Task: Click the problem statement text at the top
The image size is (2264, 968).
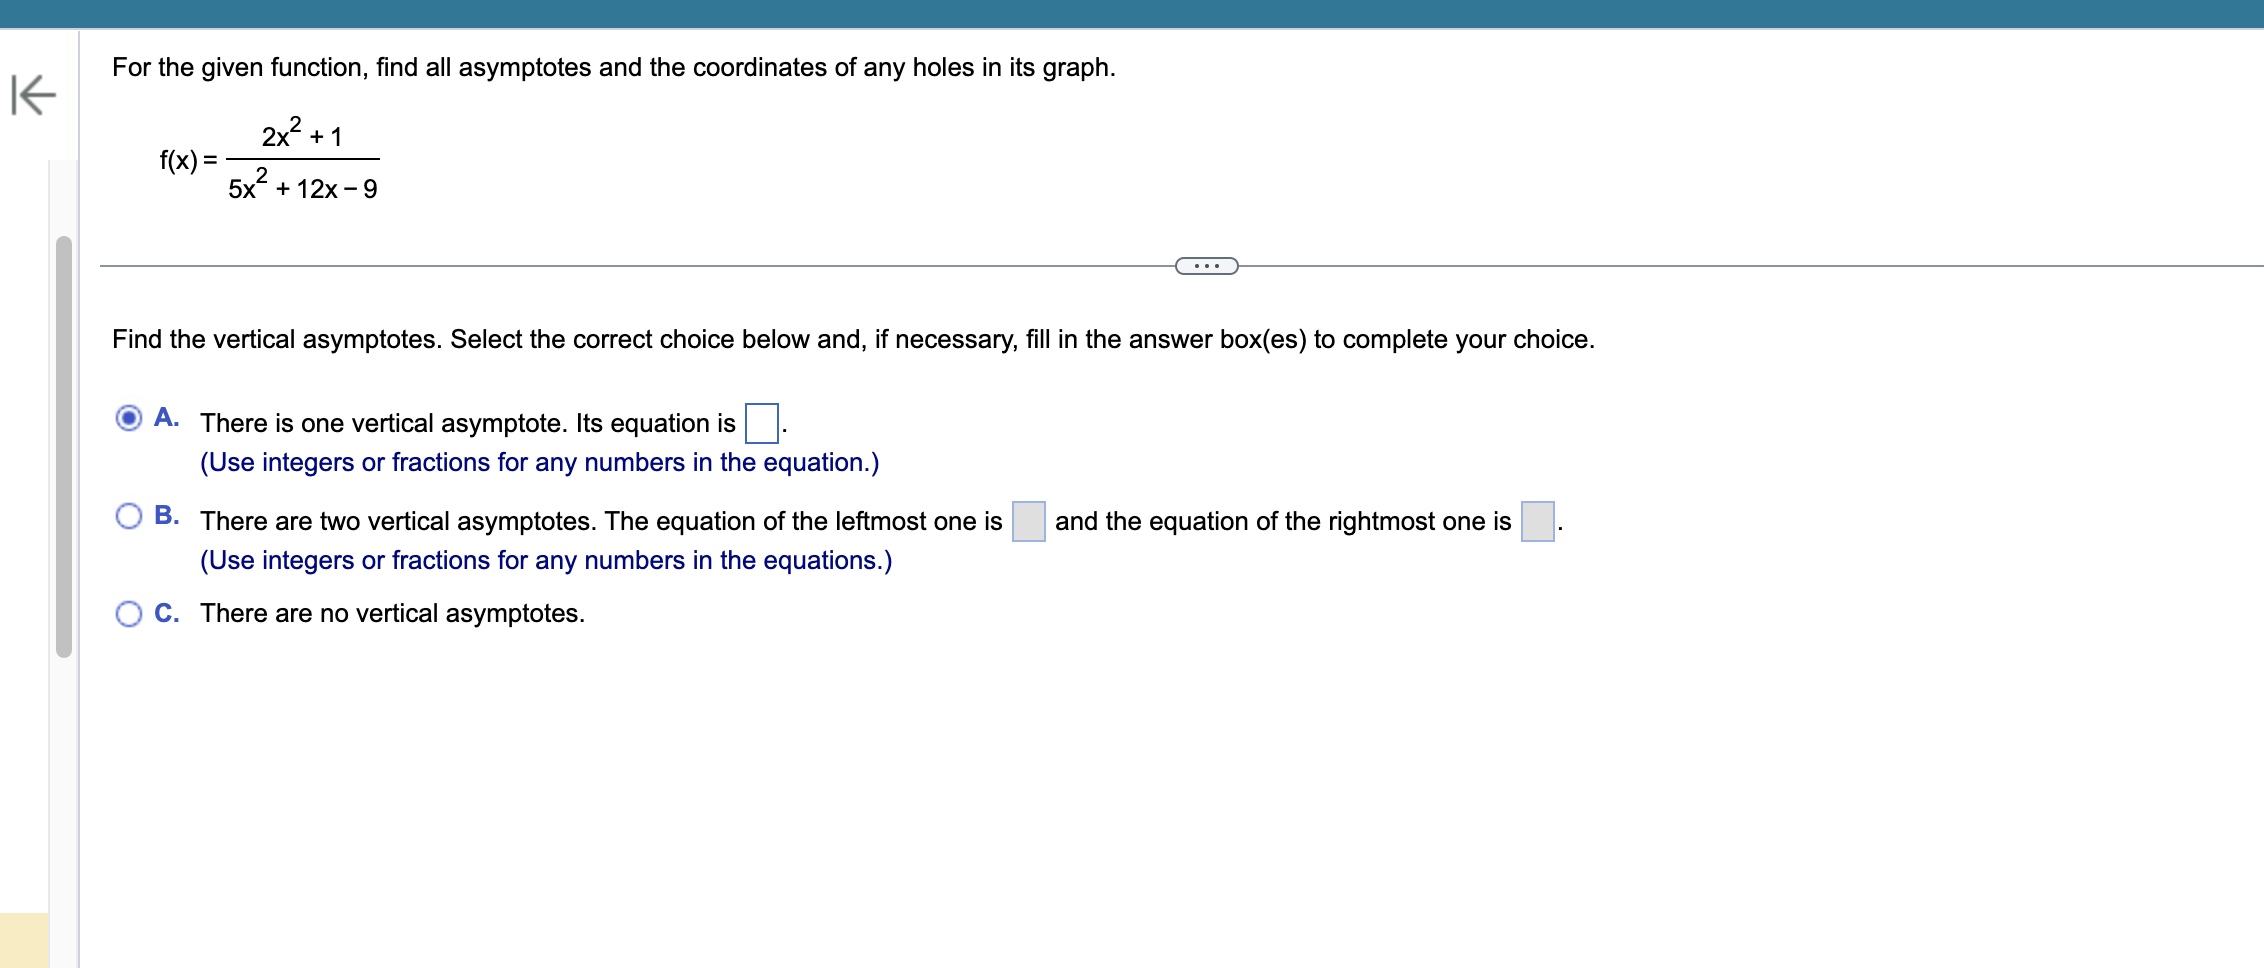Action: (613, 68)
